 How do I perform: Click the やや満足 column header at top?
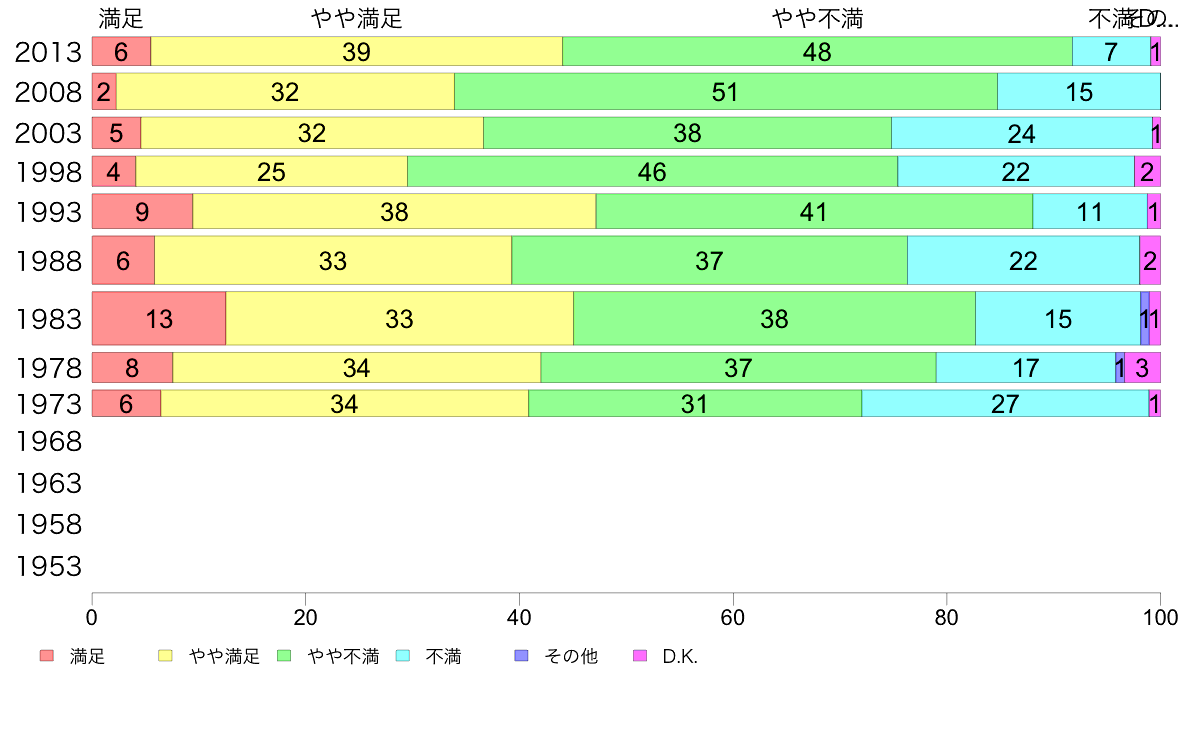(x=357, y=18)
